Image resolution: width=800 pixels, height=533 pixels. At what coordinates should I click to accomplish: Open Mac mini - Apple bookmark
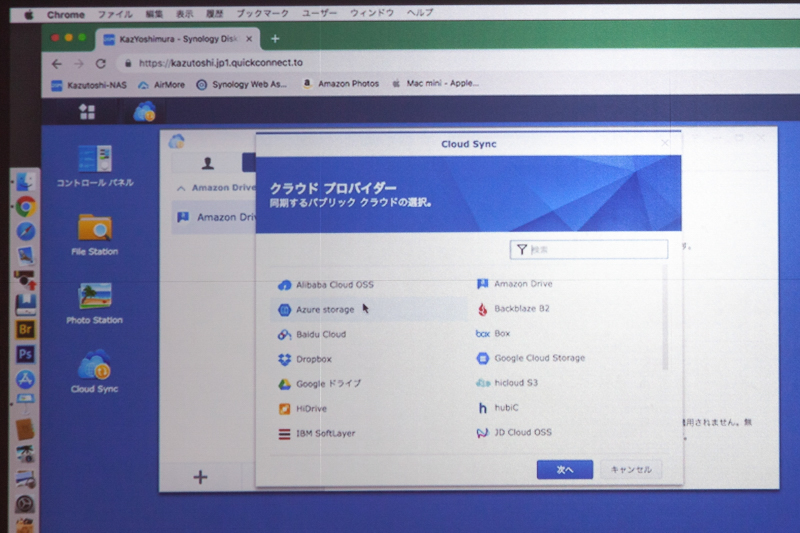[x=435, y=83]
